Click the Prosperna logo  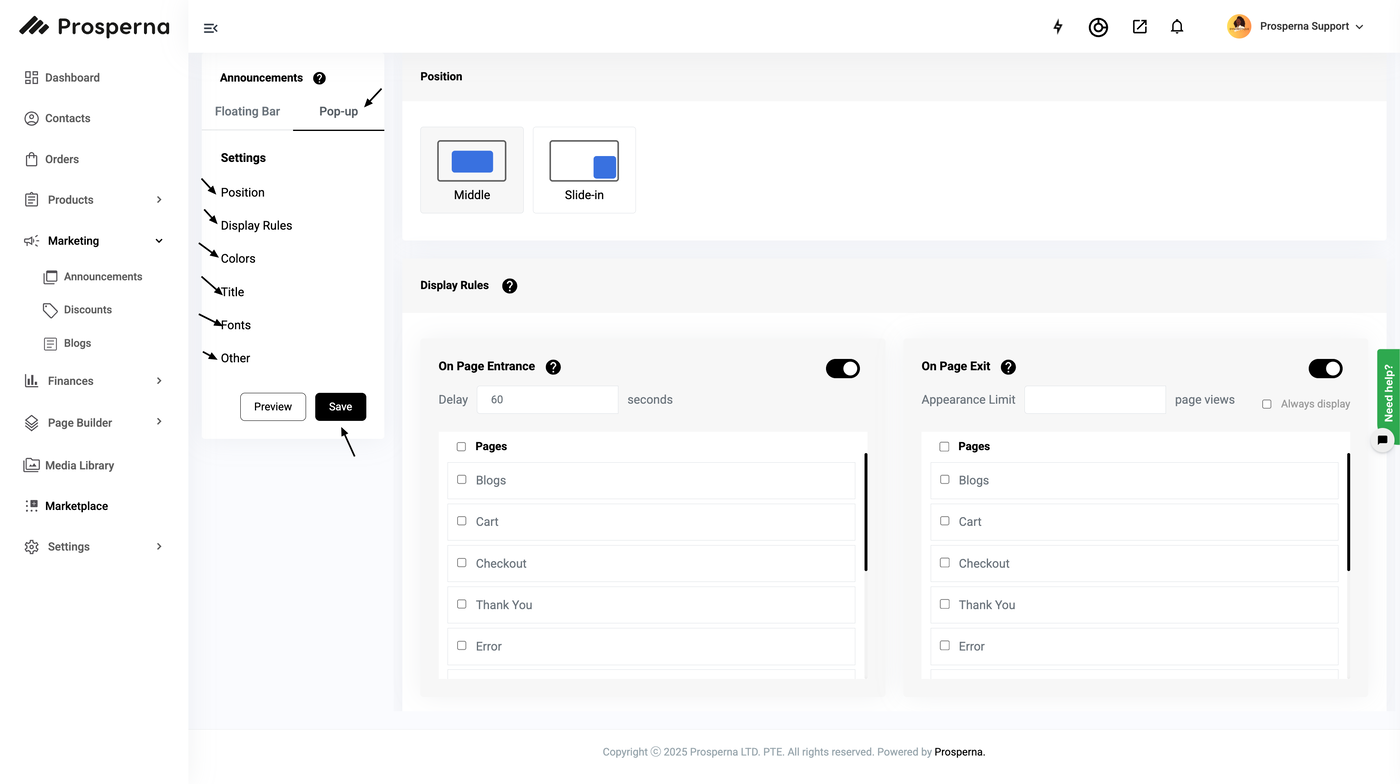coord(94,27)
